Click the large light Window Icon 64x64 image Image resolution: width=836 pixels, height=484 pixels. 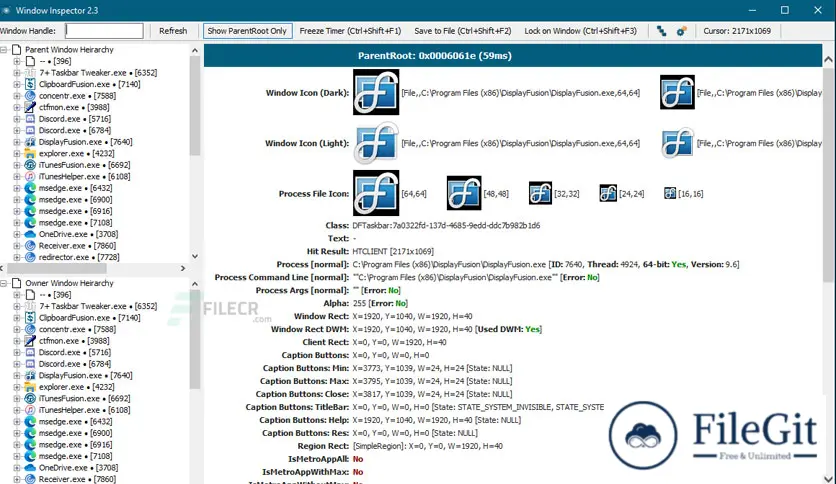coord(376,143)
